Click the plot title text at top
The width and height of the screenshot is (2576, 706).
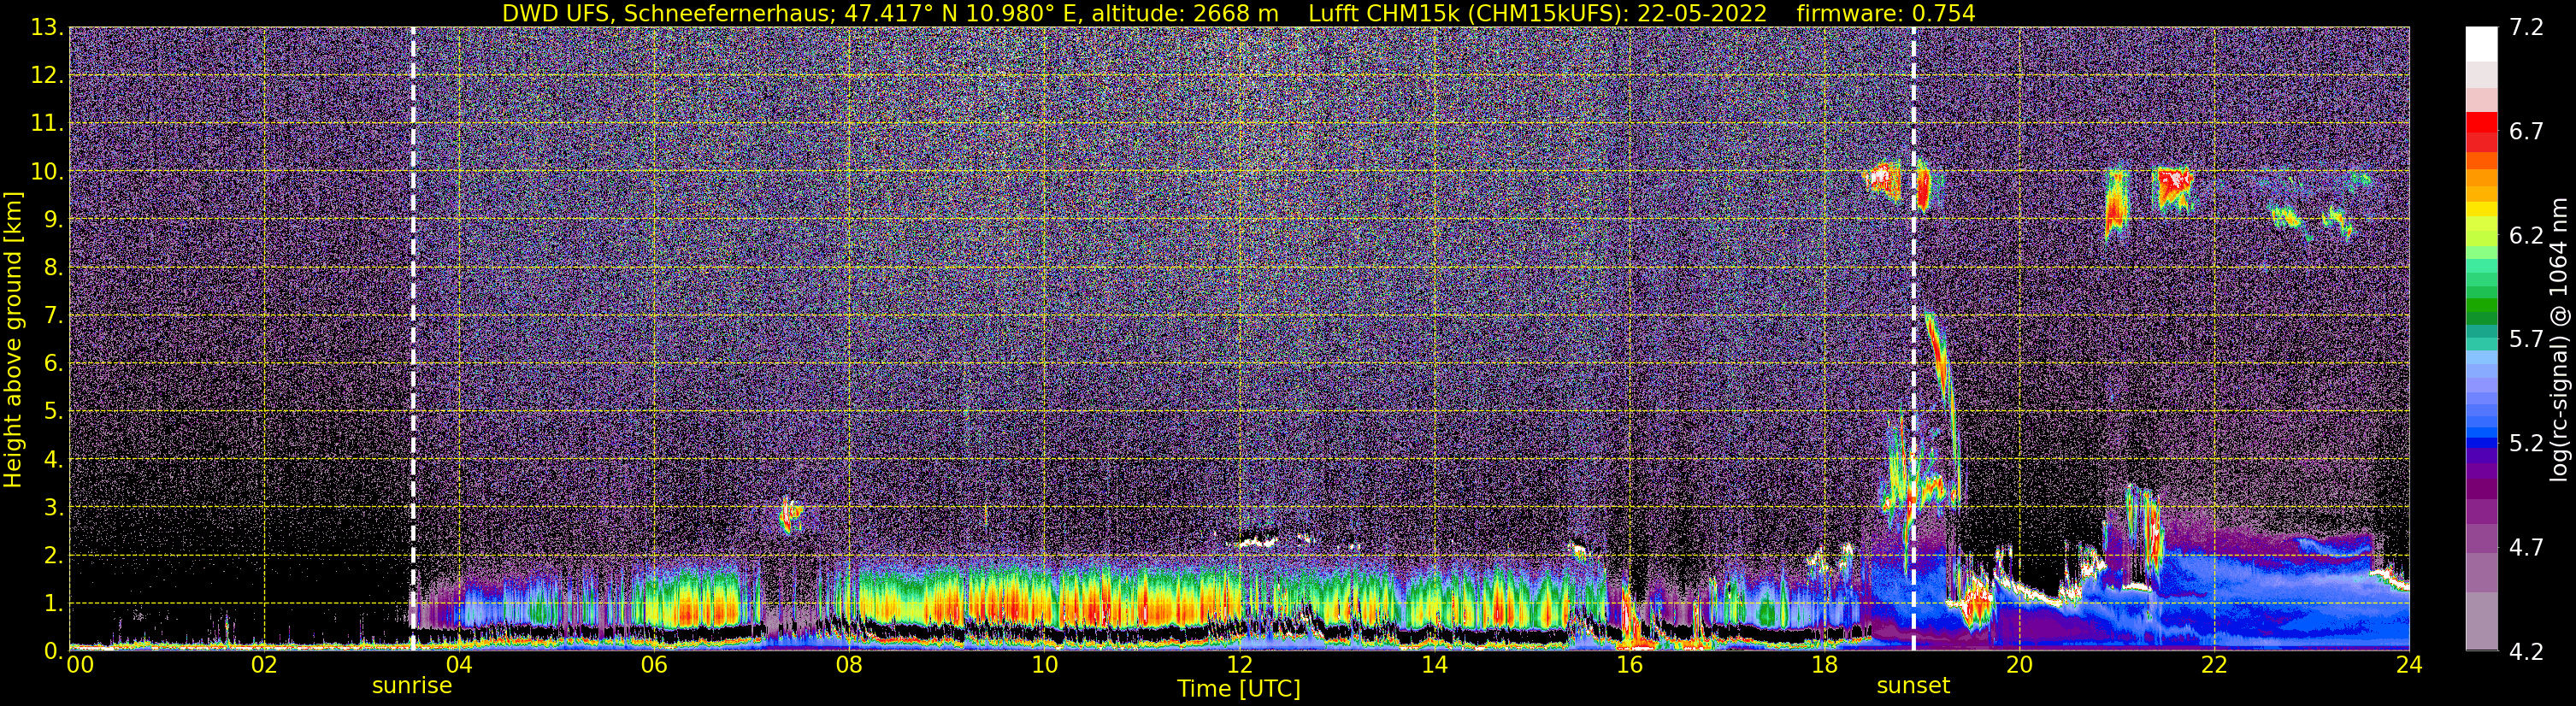point(1239,13)
